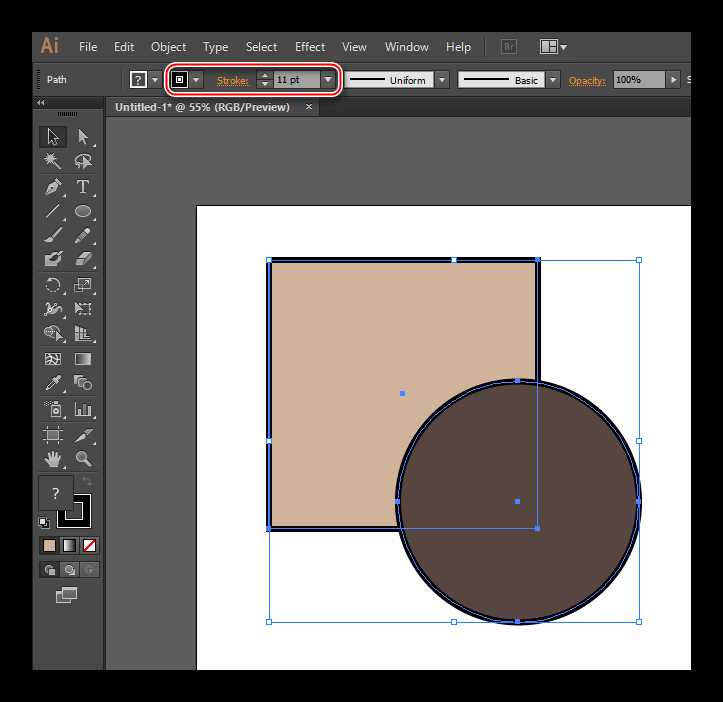Click the Opacity link label
Image resolution: width=723 pixels, height=702 pixels.
[x=587, y=81]
